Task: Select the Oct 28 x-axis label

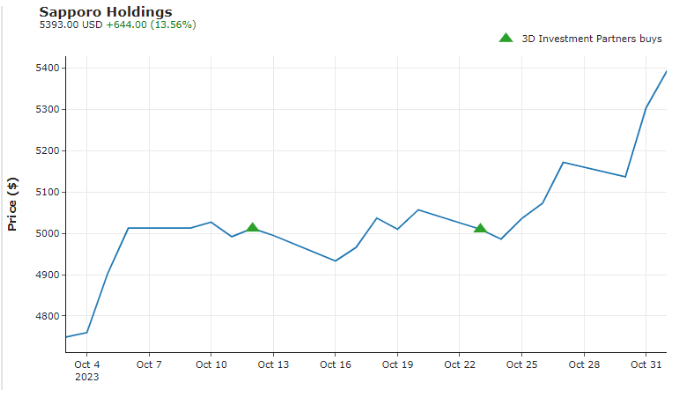Action: pyautogui.click(x=584, y=365)
